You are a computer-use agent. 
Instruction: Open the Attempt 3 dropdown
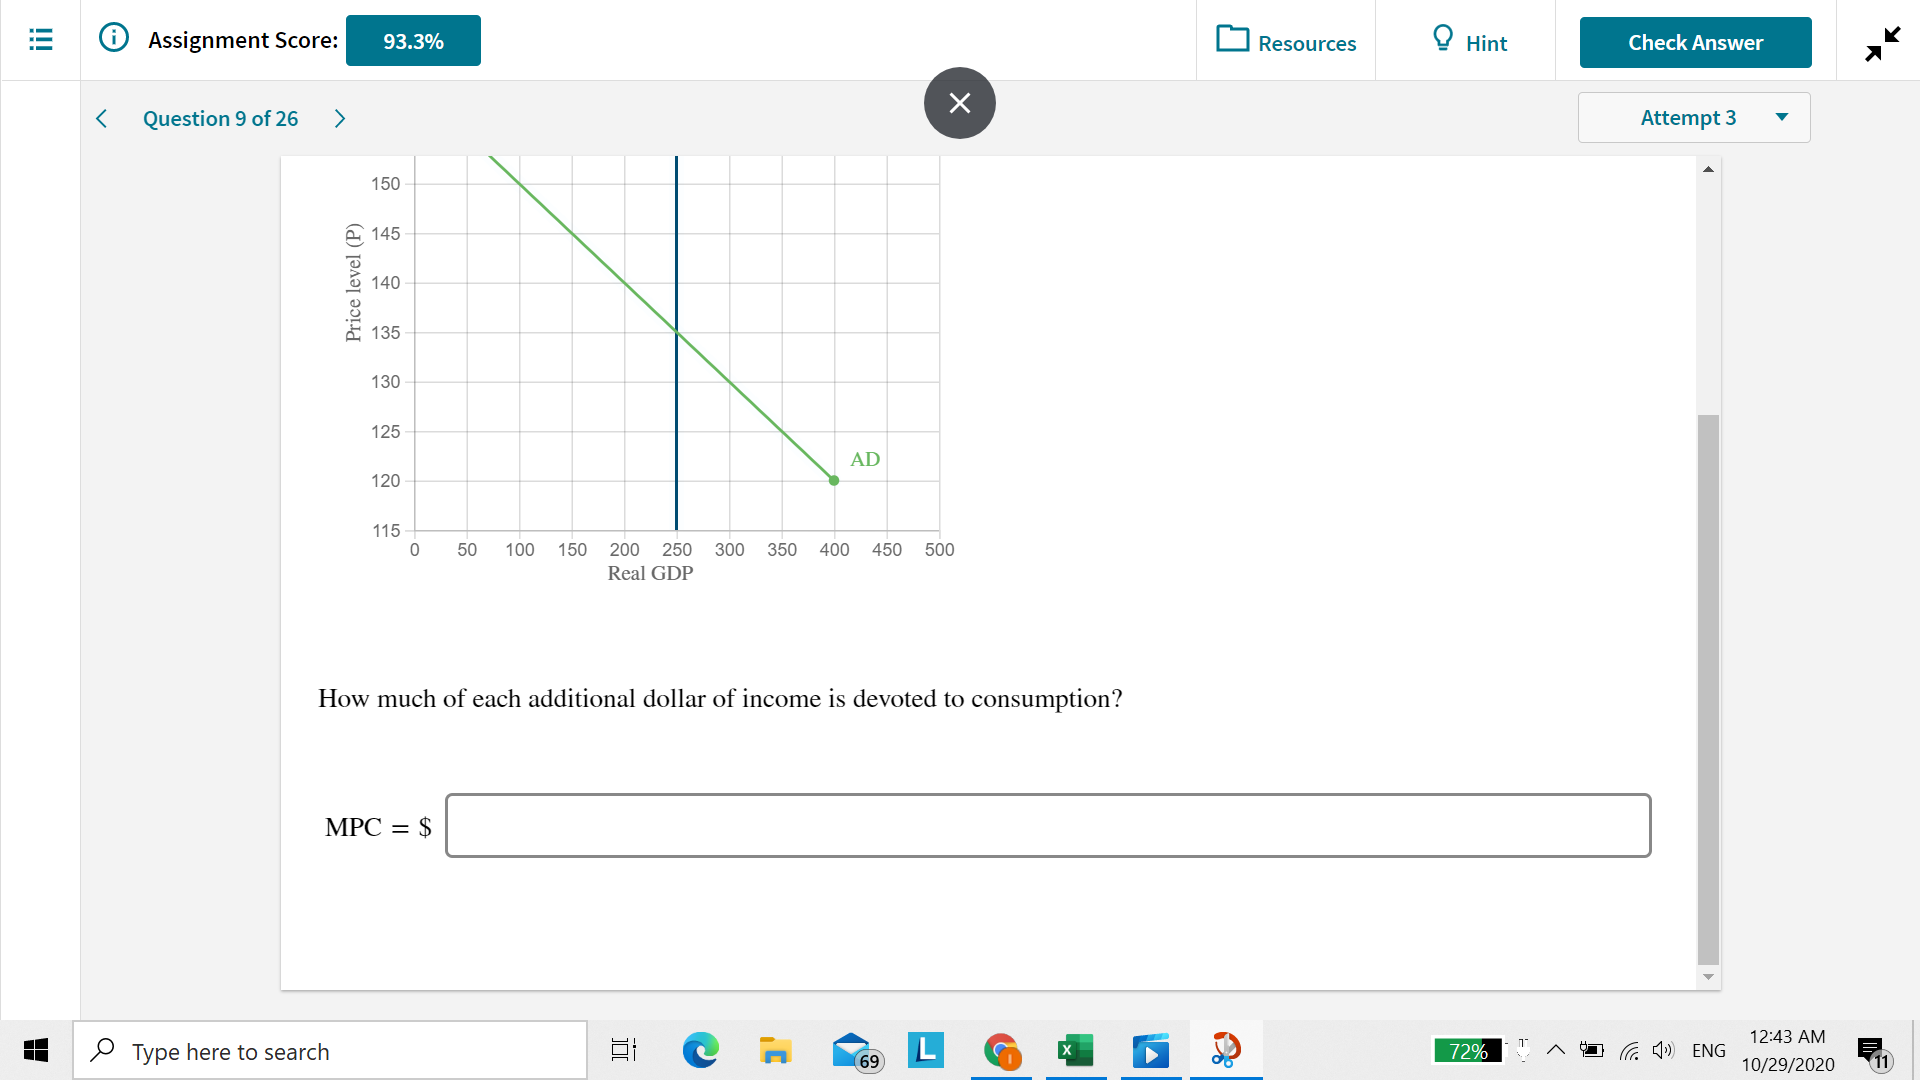click(x=1693, y=117)
